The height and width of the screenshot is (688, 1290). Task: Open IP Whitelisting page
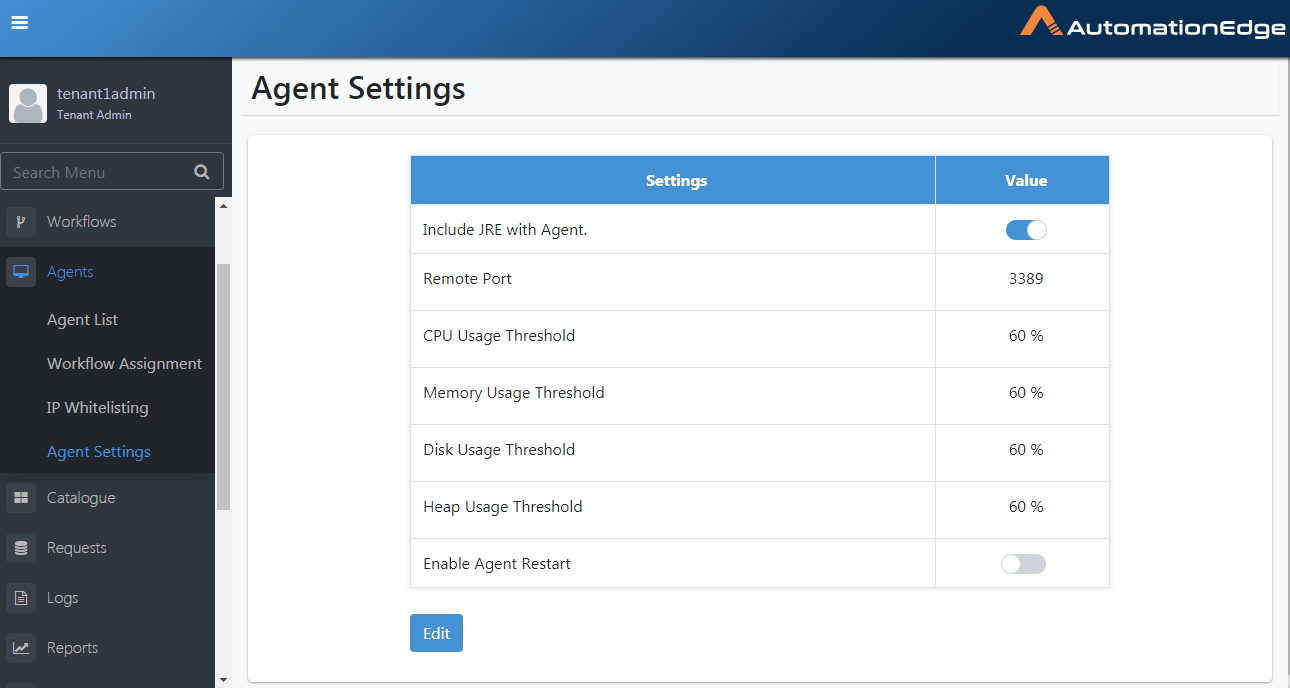[97, 408]
